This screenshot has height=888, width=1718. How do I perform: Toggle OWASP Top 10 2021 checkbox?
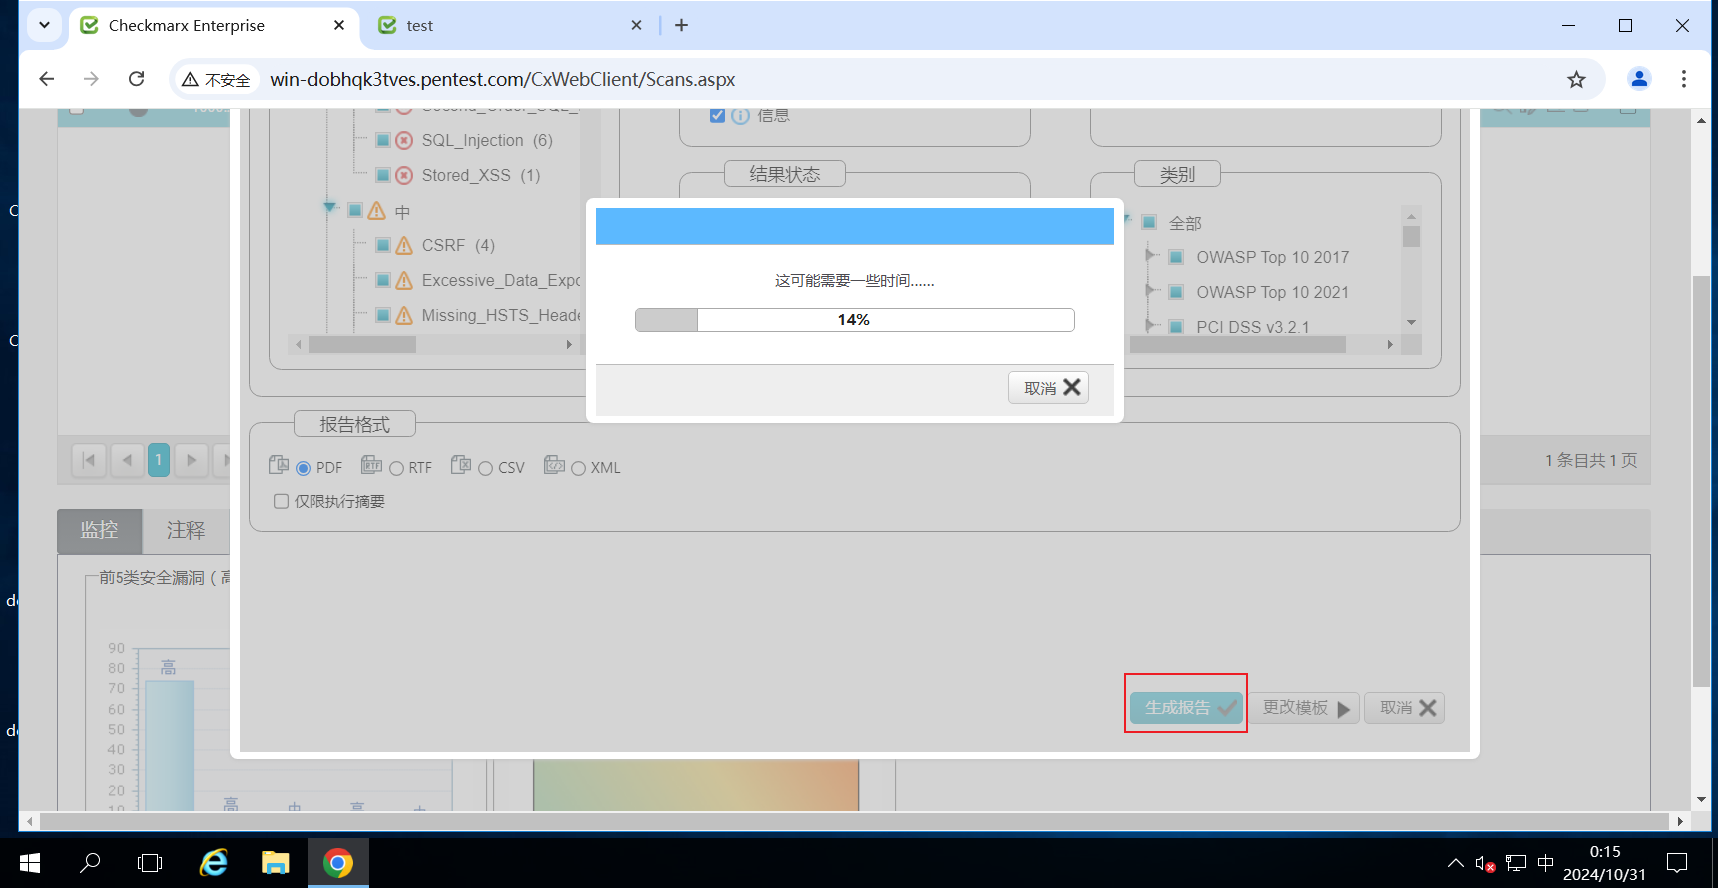click(x=1177, y=292)
